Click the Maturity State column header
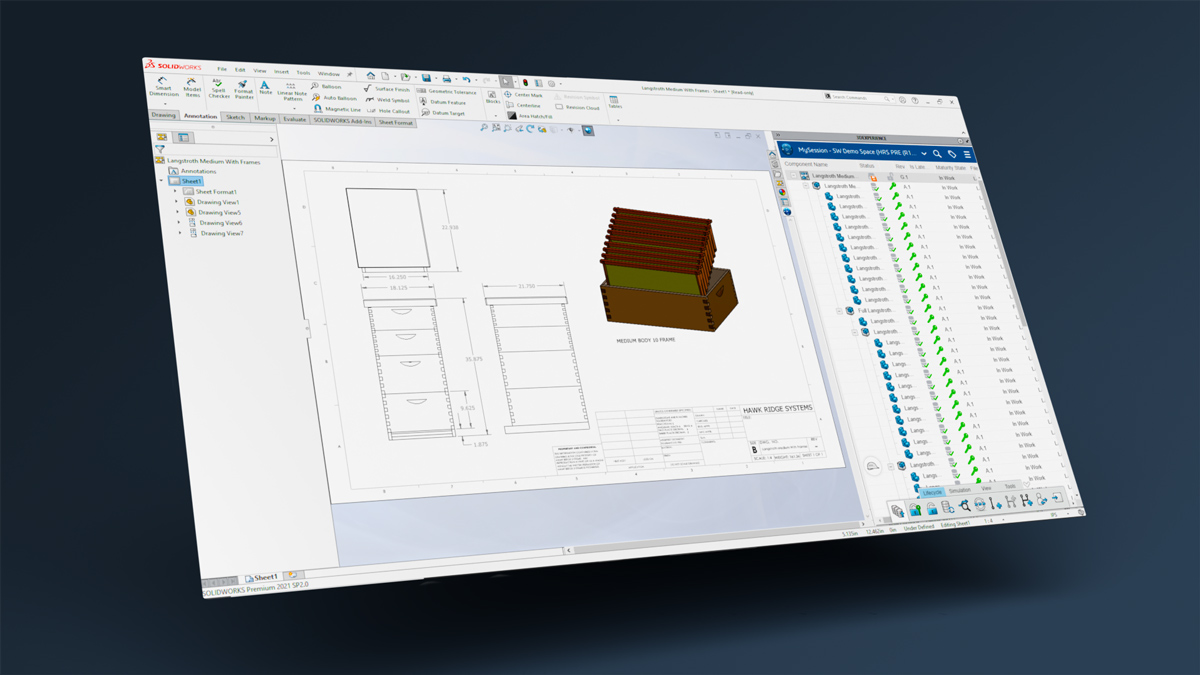The image size is (1200, 675). click(950, 167)
